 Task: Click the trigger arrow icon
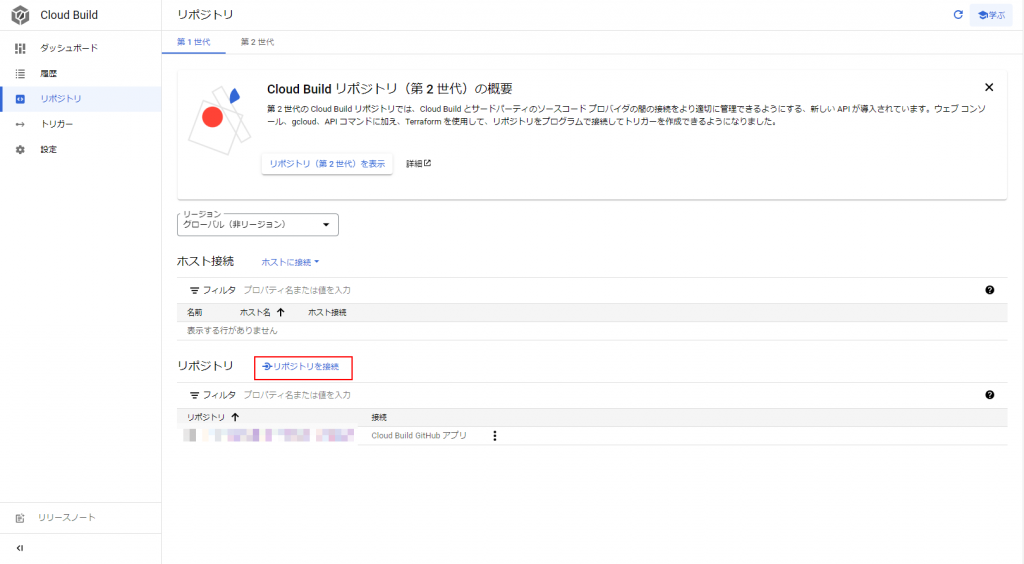pos(20,124)
